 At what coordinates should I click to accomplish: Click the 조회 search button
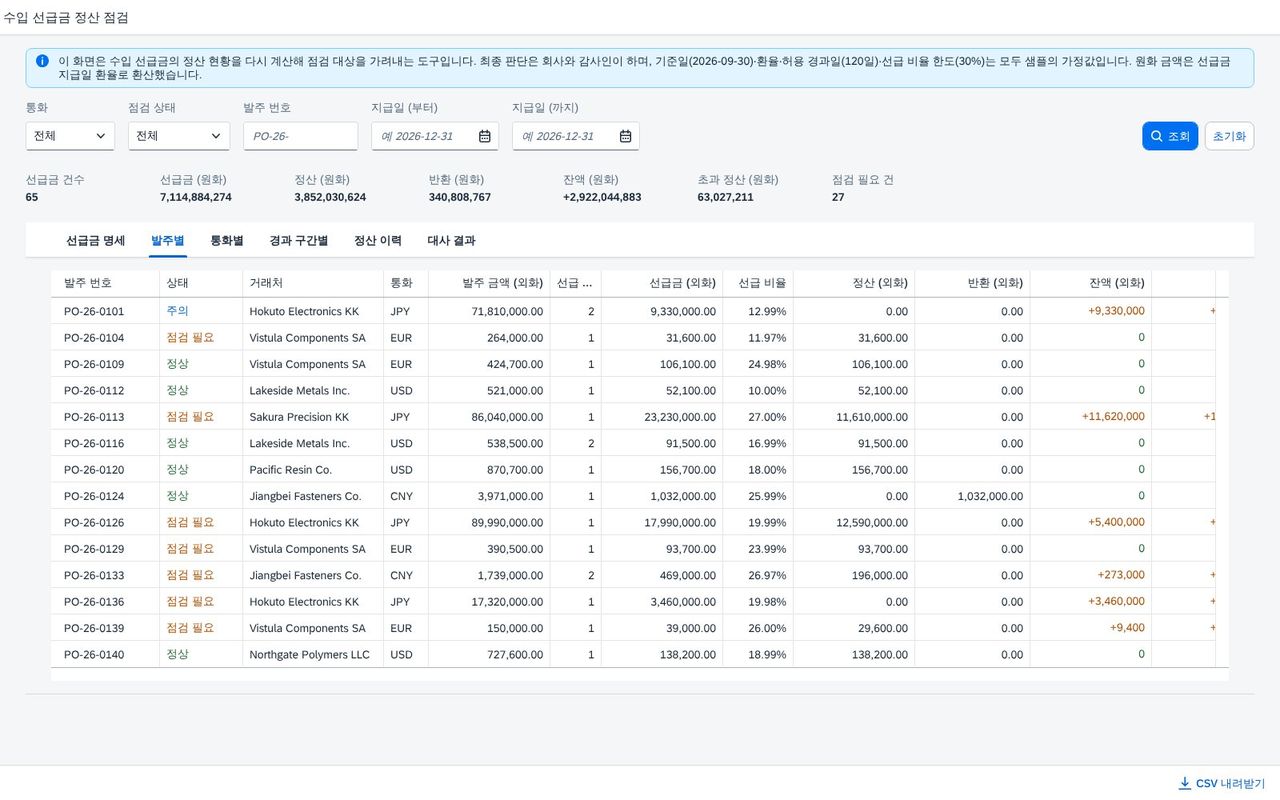pos(1170,136)
